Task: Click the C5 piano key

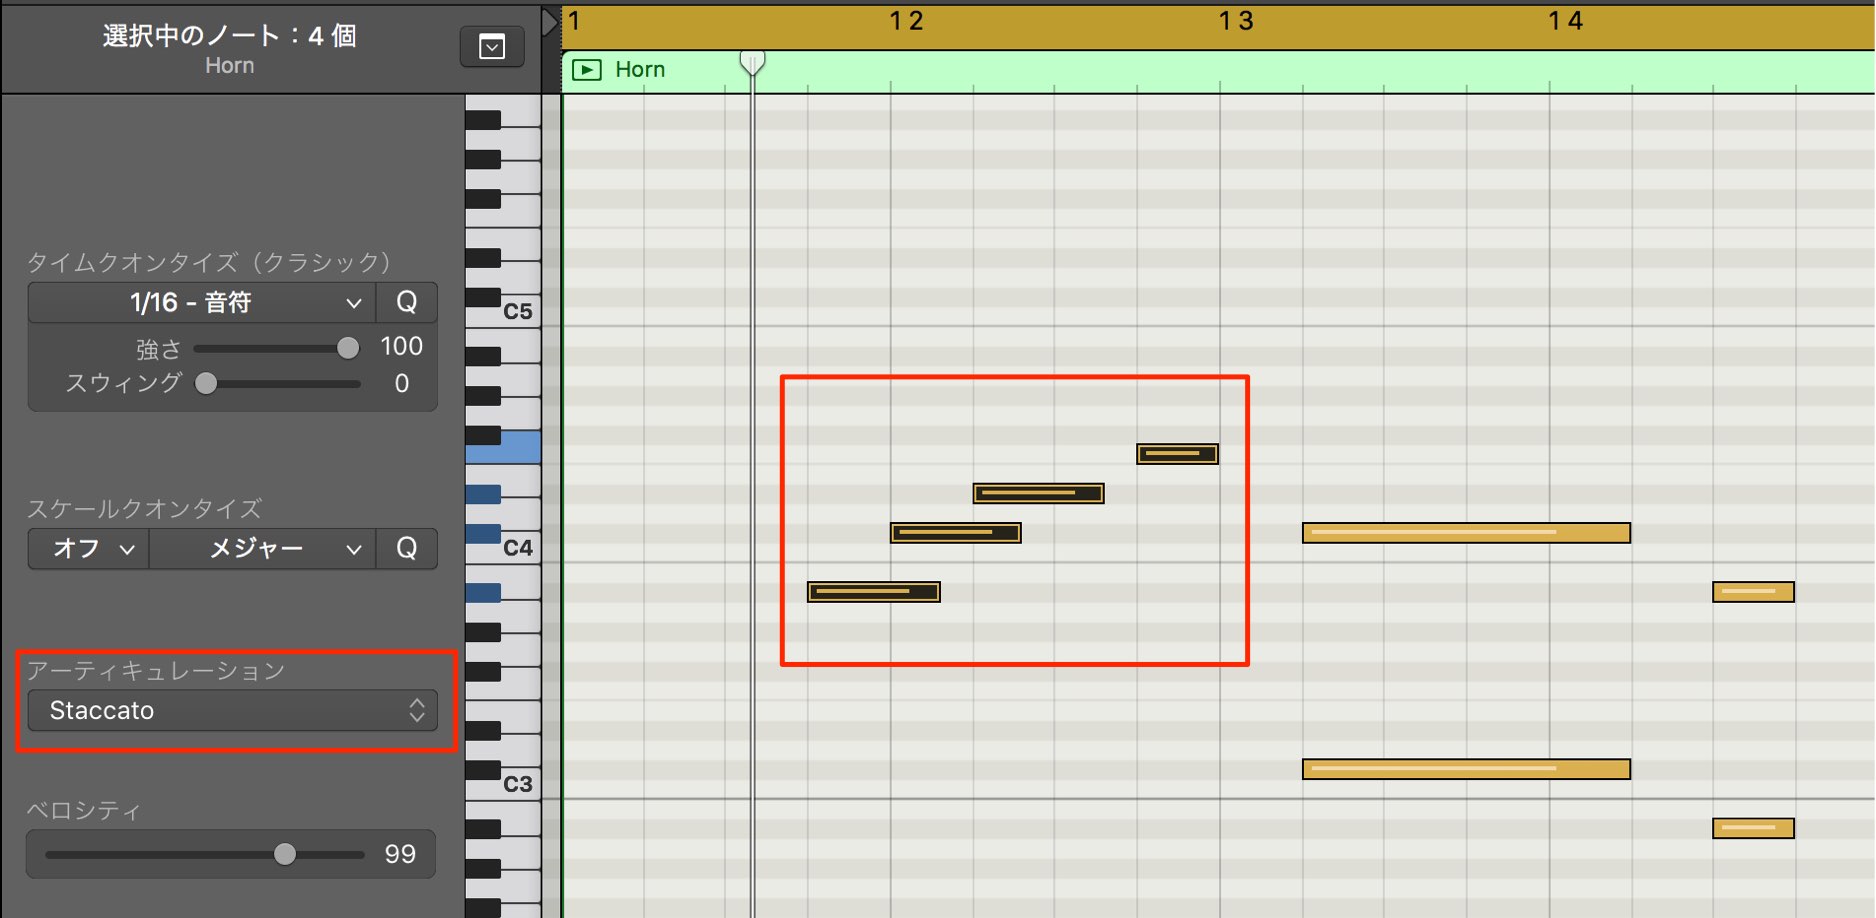Action: (x=518, y=311)
